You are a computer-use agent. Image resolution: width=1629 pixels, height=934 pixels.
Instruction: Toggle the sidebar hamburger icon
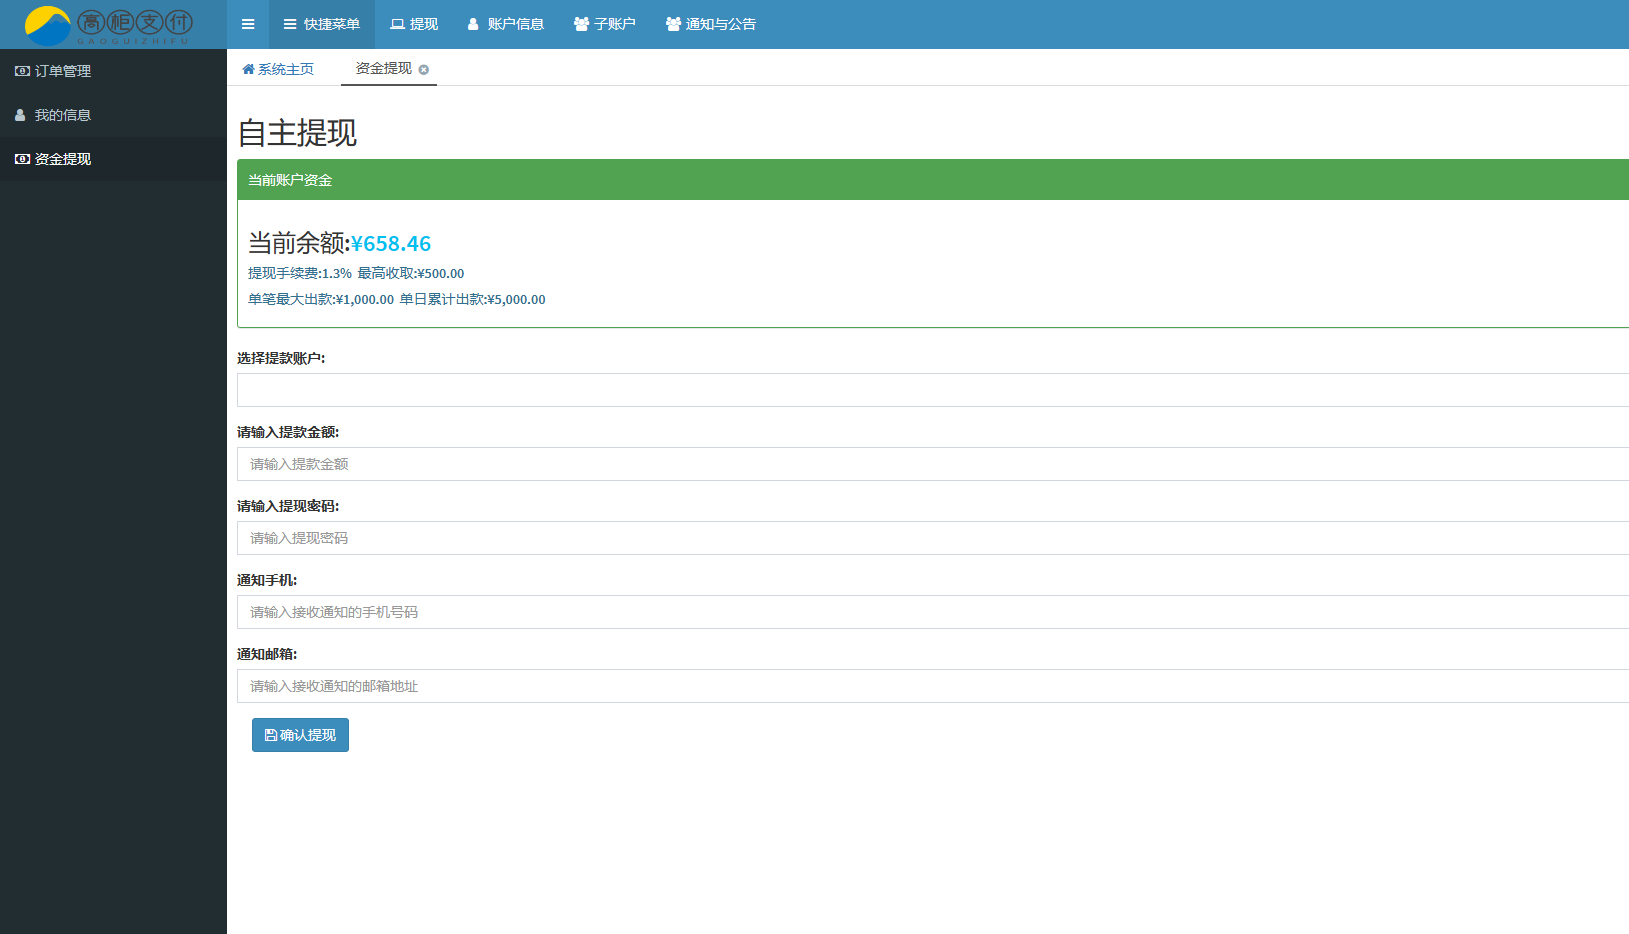tap(248, 24)
